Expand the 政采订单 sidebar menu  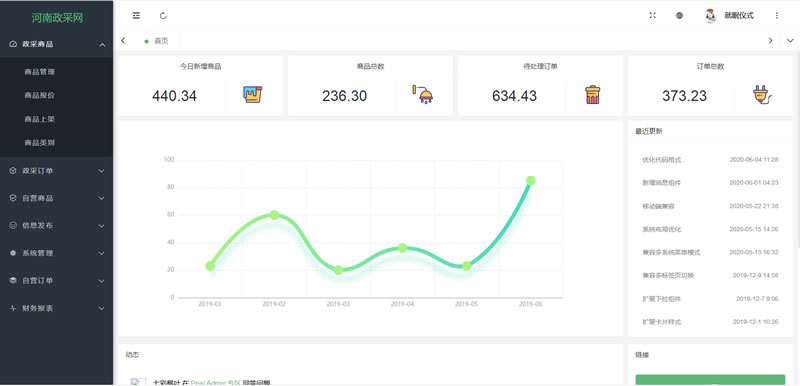point(56,171)
